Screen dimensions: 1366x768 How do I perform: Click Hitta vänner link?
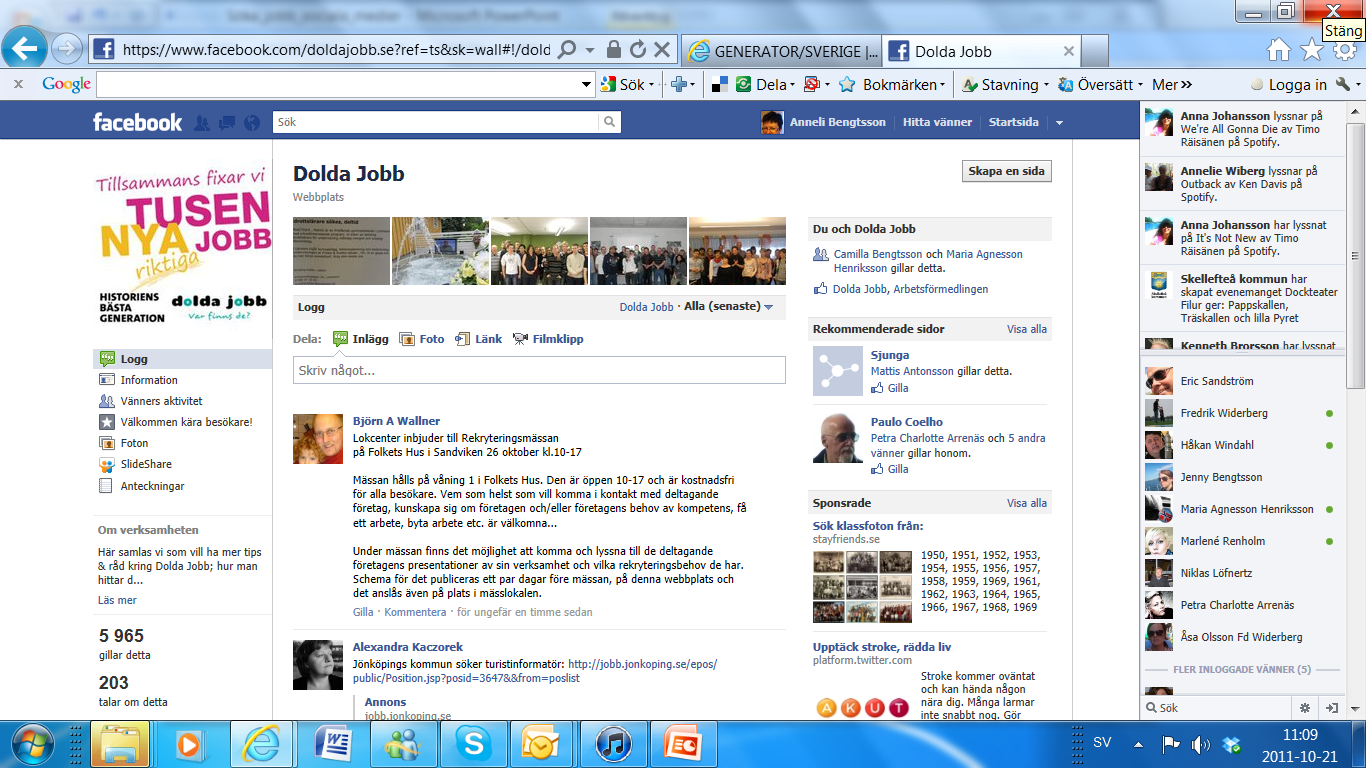tap(937, 122)
